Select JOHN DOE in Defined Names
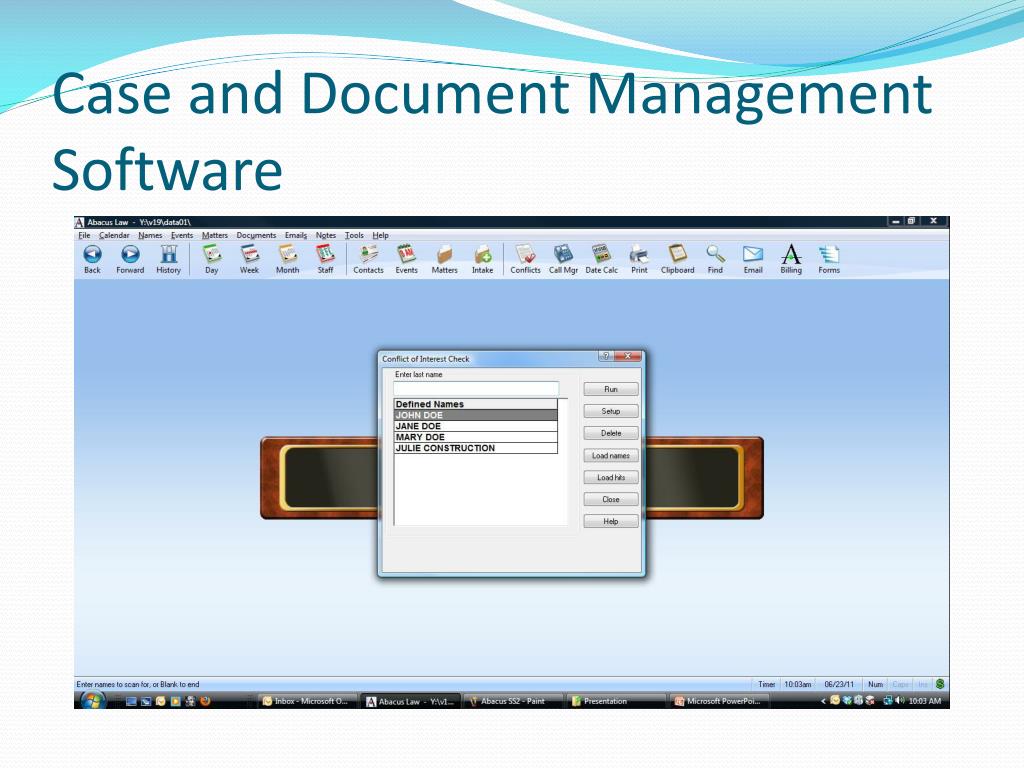1024x768 pixels. point(475,415)
